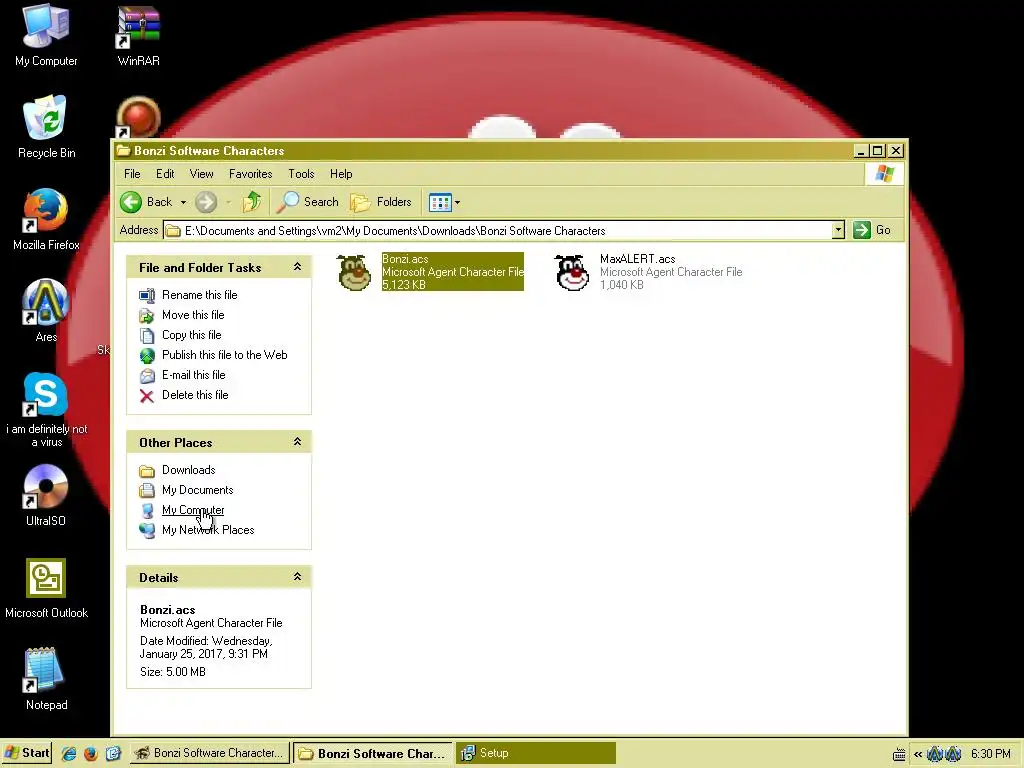The width and height of the screenshot is (1024, 768).
Task: Go to Downloads in Other Places
Action: point(188,470)
